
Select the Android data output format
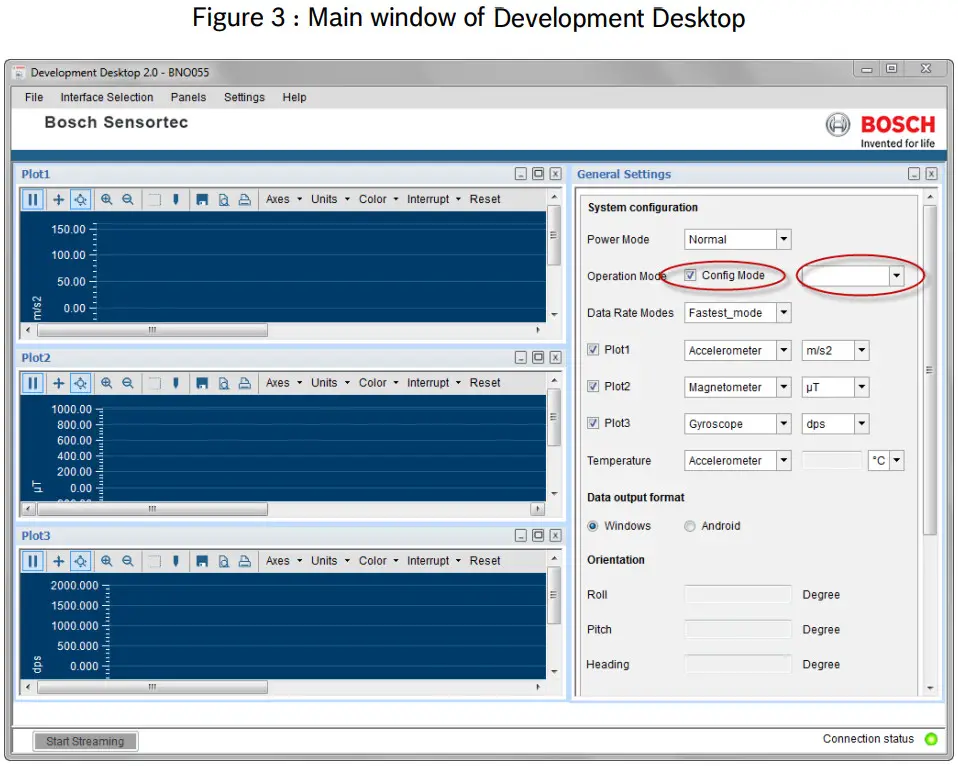[689, 526]
